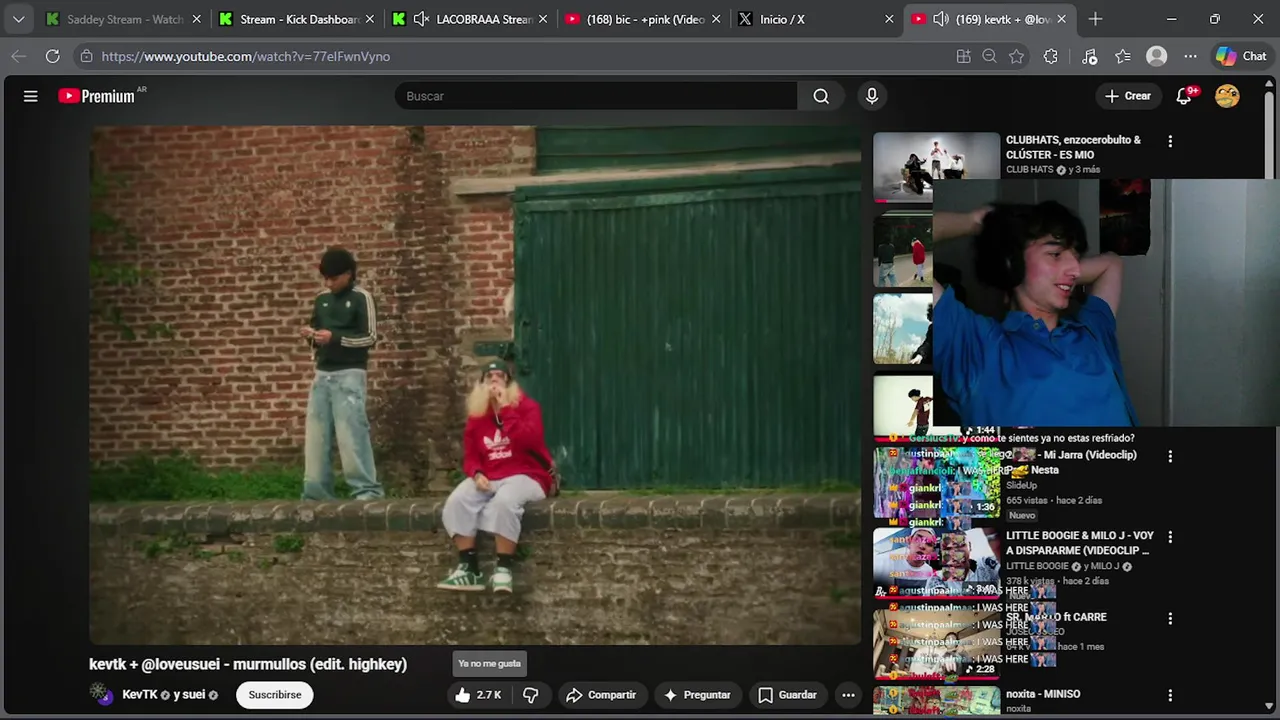Click the murmullos video player
The image size is (1280, 720).
475,385
